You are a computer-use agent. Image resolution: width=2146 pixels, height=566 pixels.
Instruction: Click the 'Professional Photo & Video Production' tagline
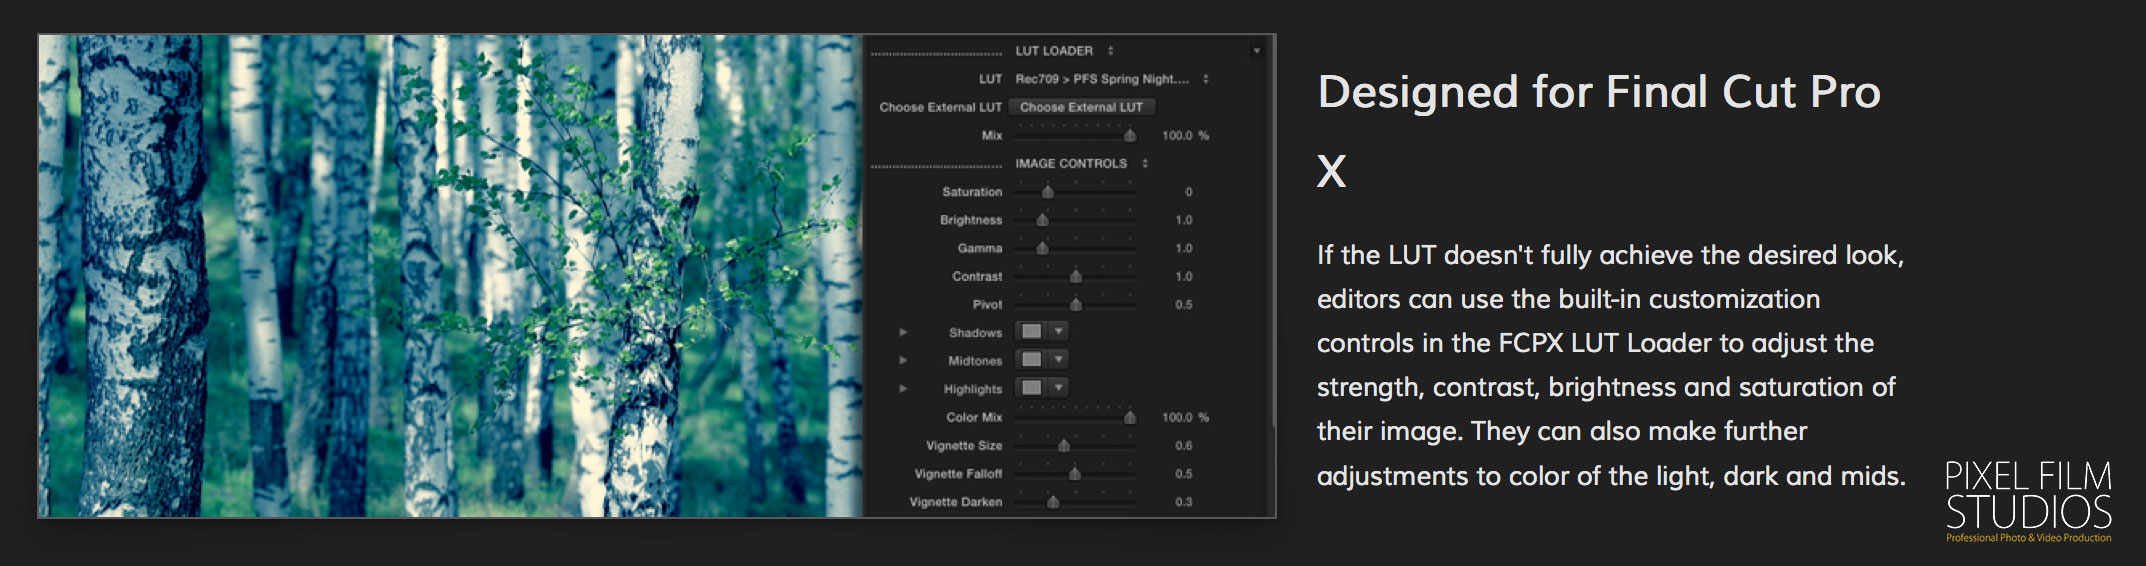pos(2028,538)
